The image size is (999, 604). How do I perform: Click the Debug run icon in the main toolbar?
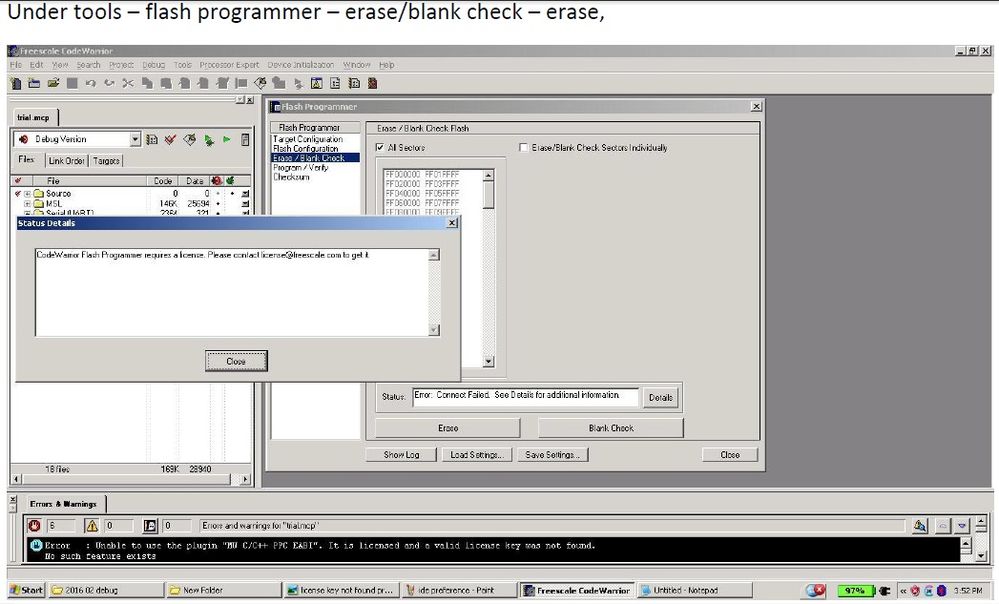point(298,83)
